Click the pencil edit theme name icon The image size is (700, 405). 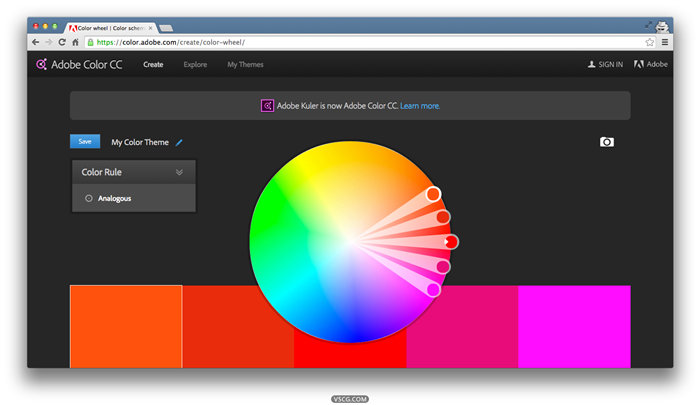(179, 142)
